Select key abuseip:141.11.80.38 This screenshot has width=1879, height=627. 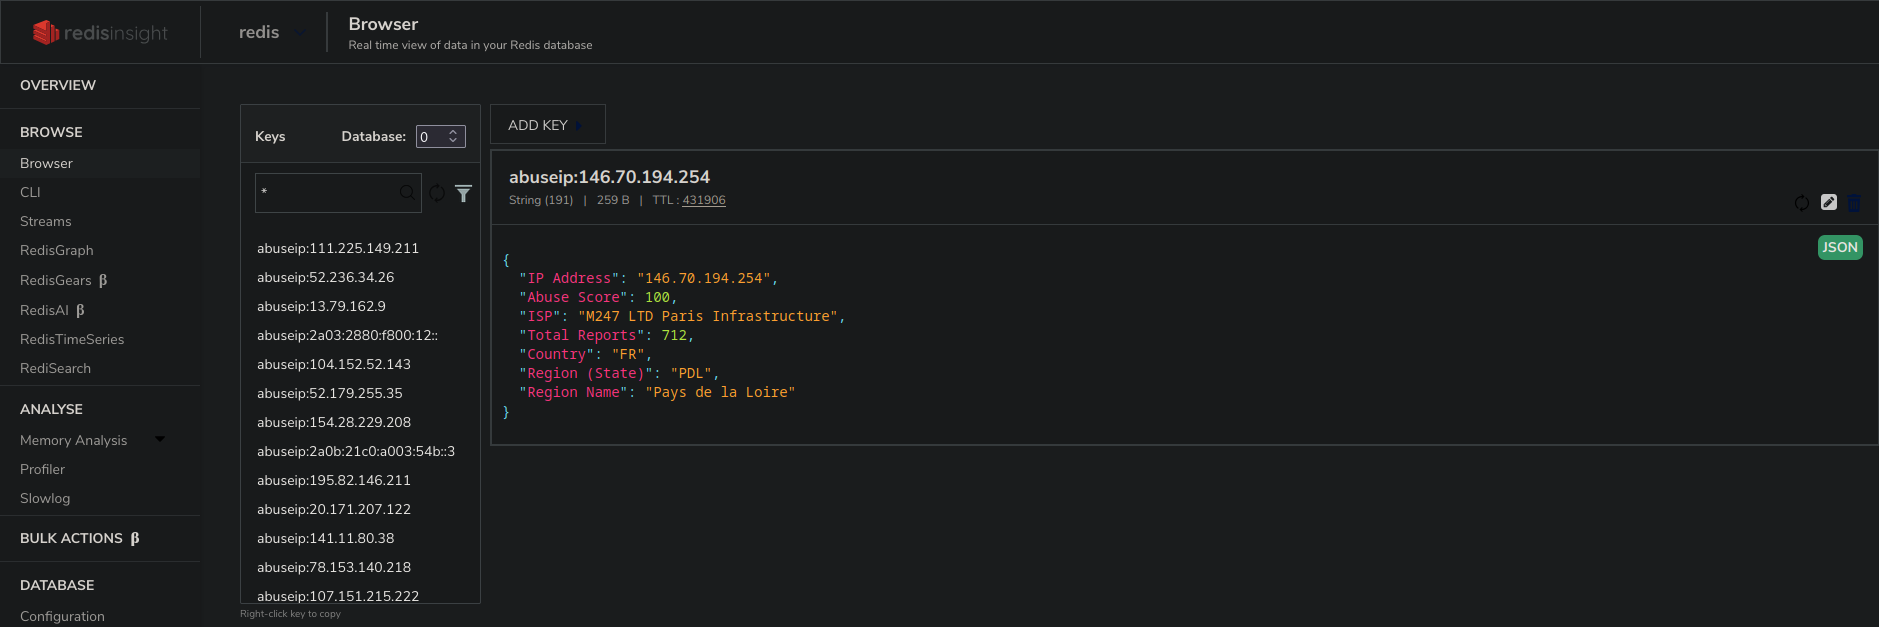(x=325, y=538)
